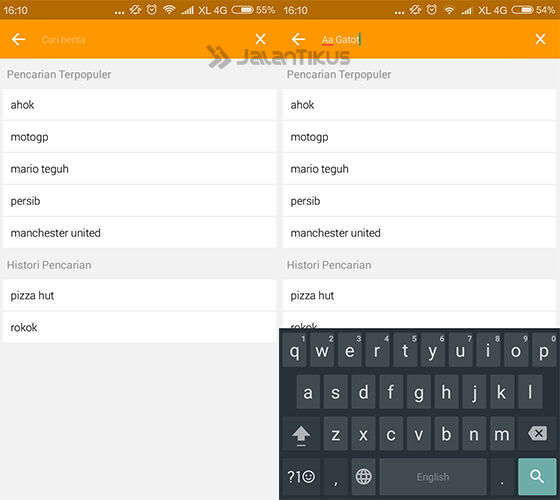560x500 pixels.
Task: Tap 'persib' in the right screen list
Action: (419, 201)
